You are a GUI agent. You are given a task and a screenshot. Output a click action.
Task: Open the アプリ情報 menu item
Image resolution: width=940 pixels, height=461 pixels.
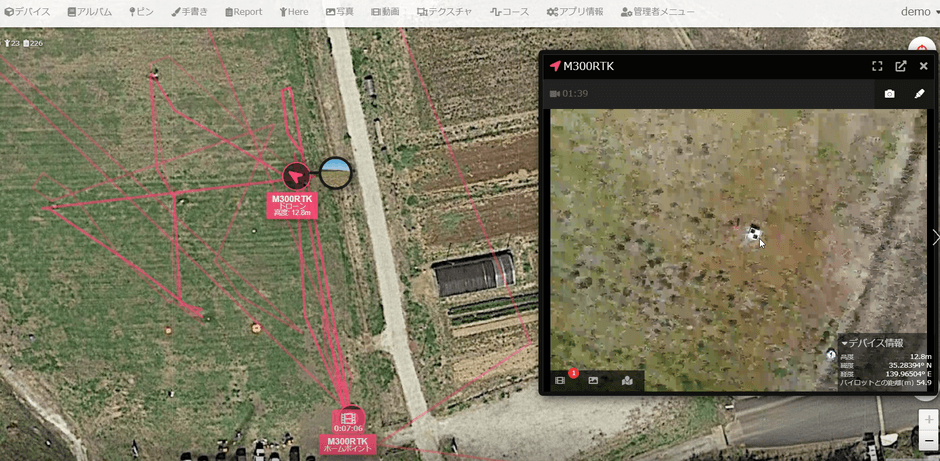(x=575, y=11)
